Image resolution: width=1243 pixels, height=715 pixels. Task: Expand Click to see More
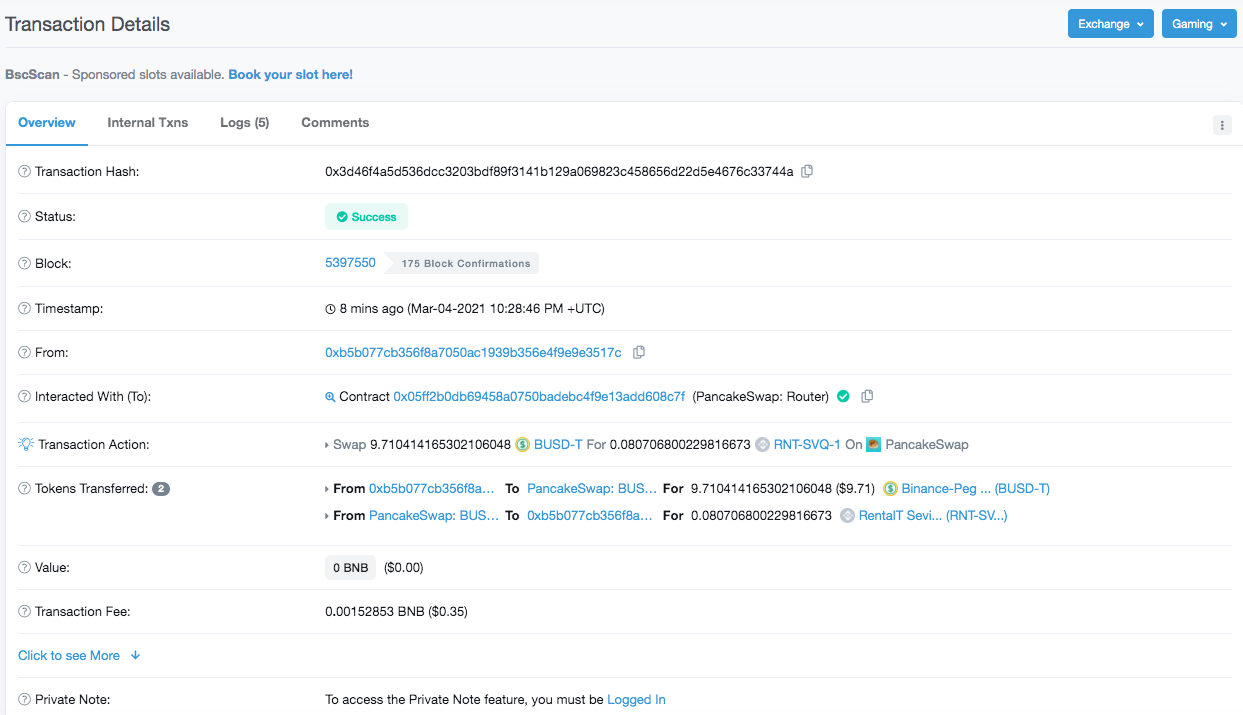[x=79, y=655]
